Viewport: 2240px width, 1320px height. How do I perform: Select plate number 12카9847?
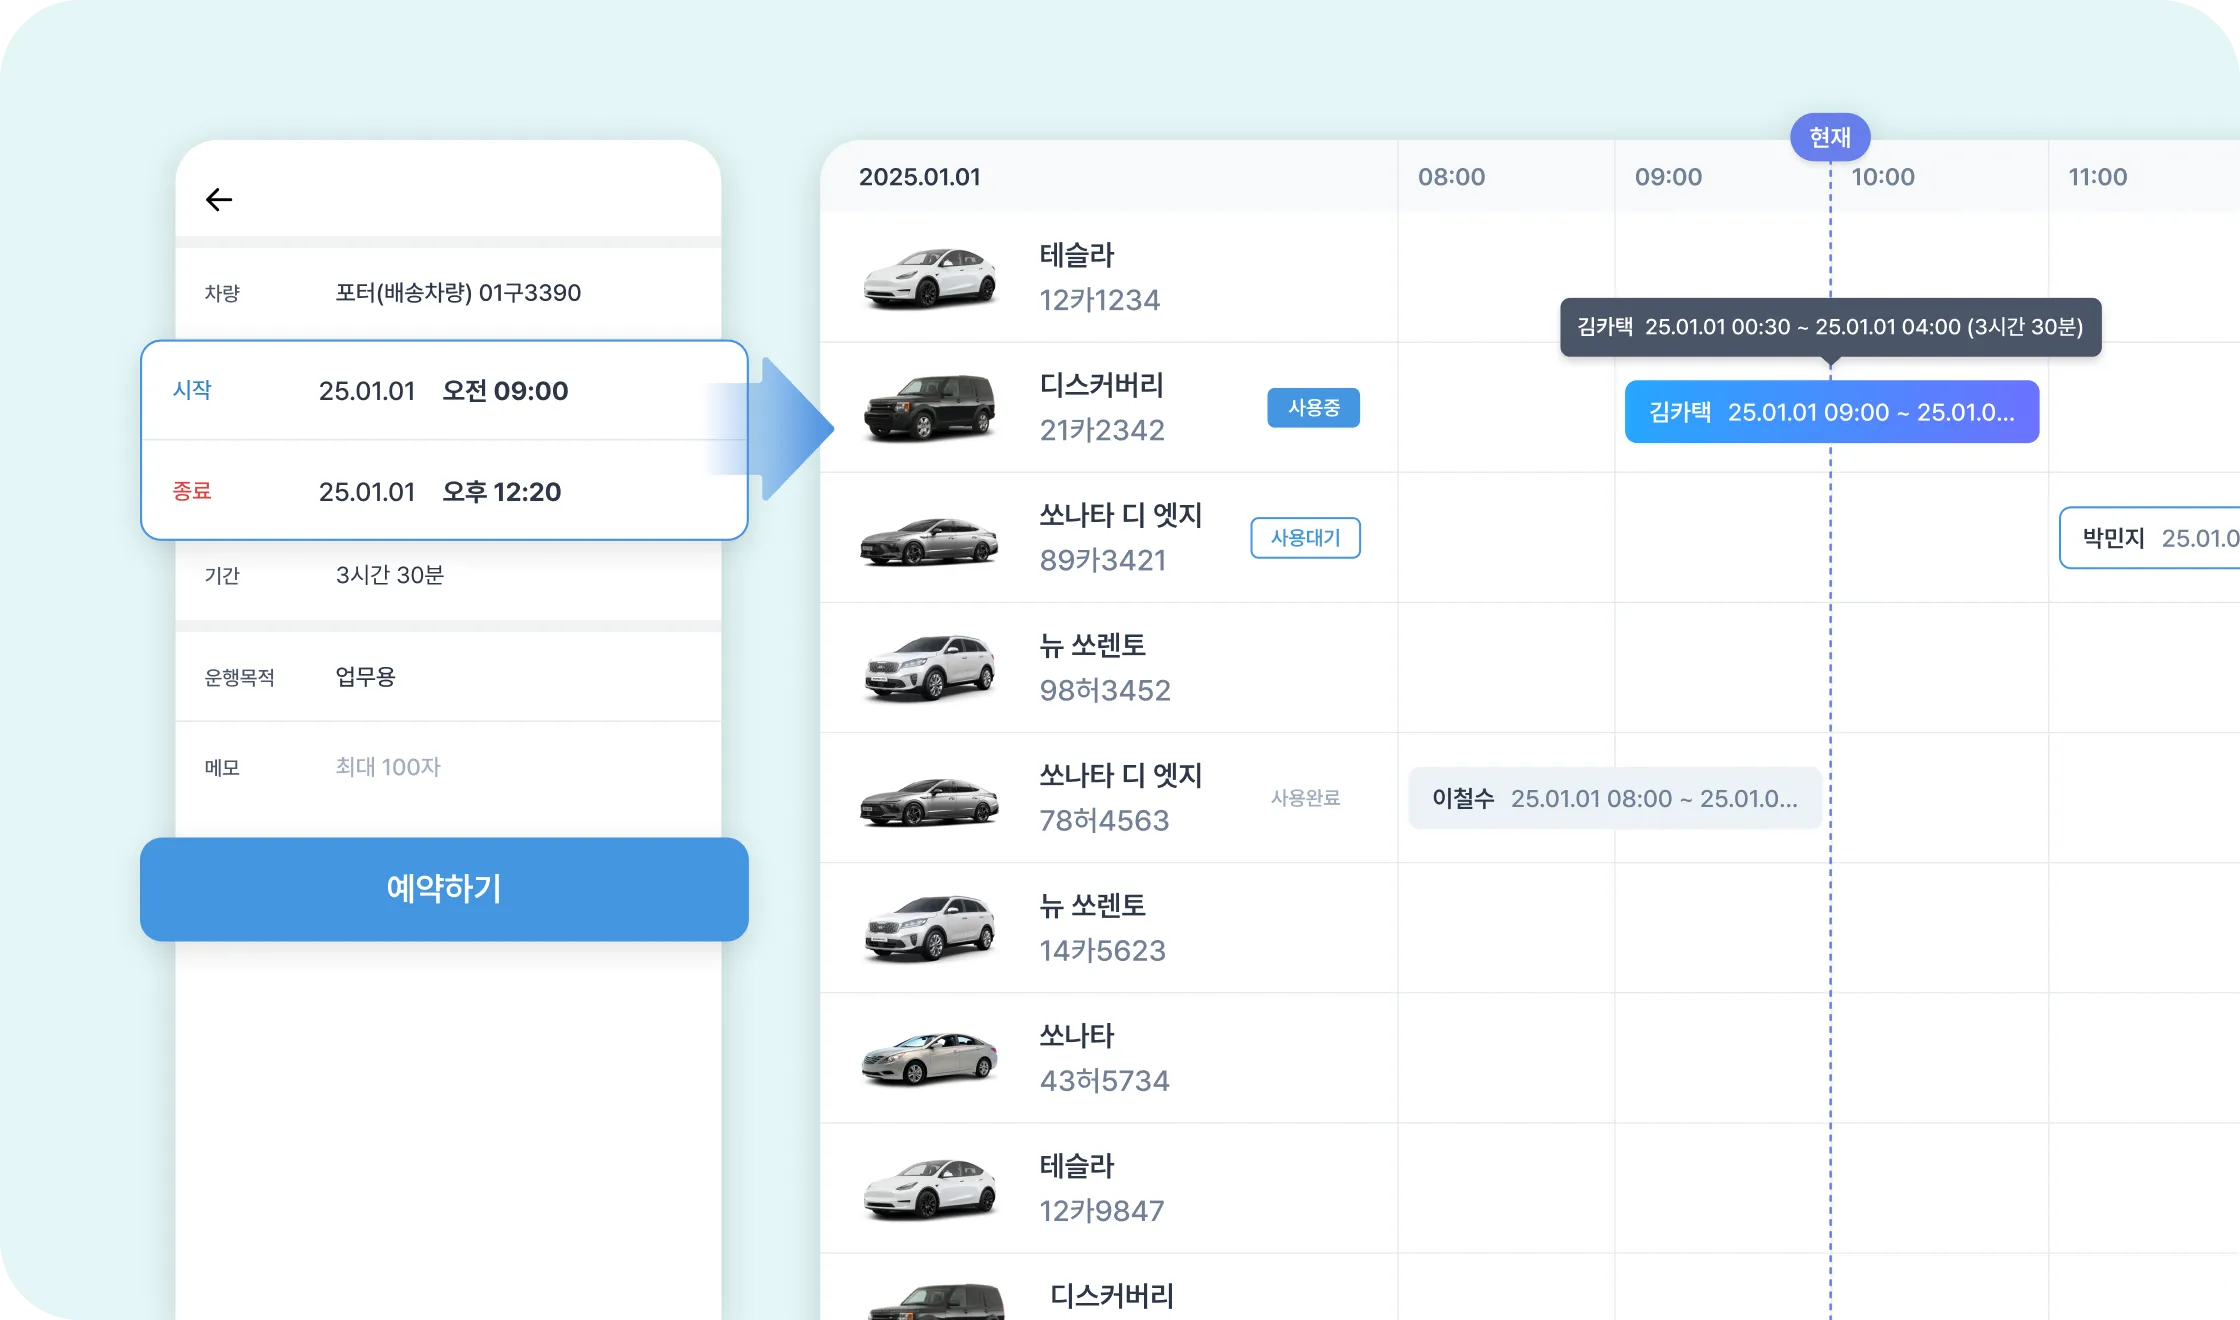[1102, 1210]
